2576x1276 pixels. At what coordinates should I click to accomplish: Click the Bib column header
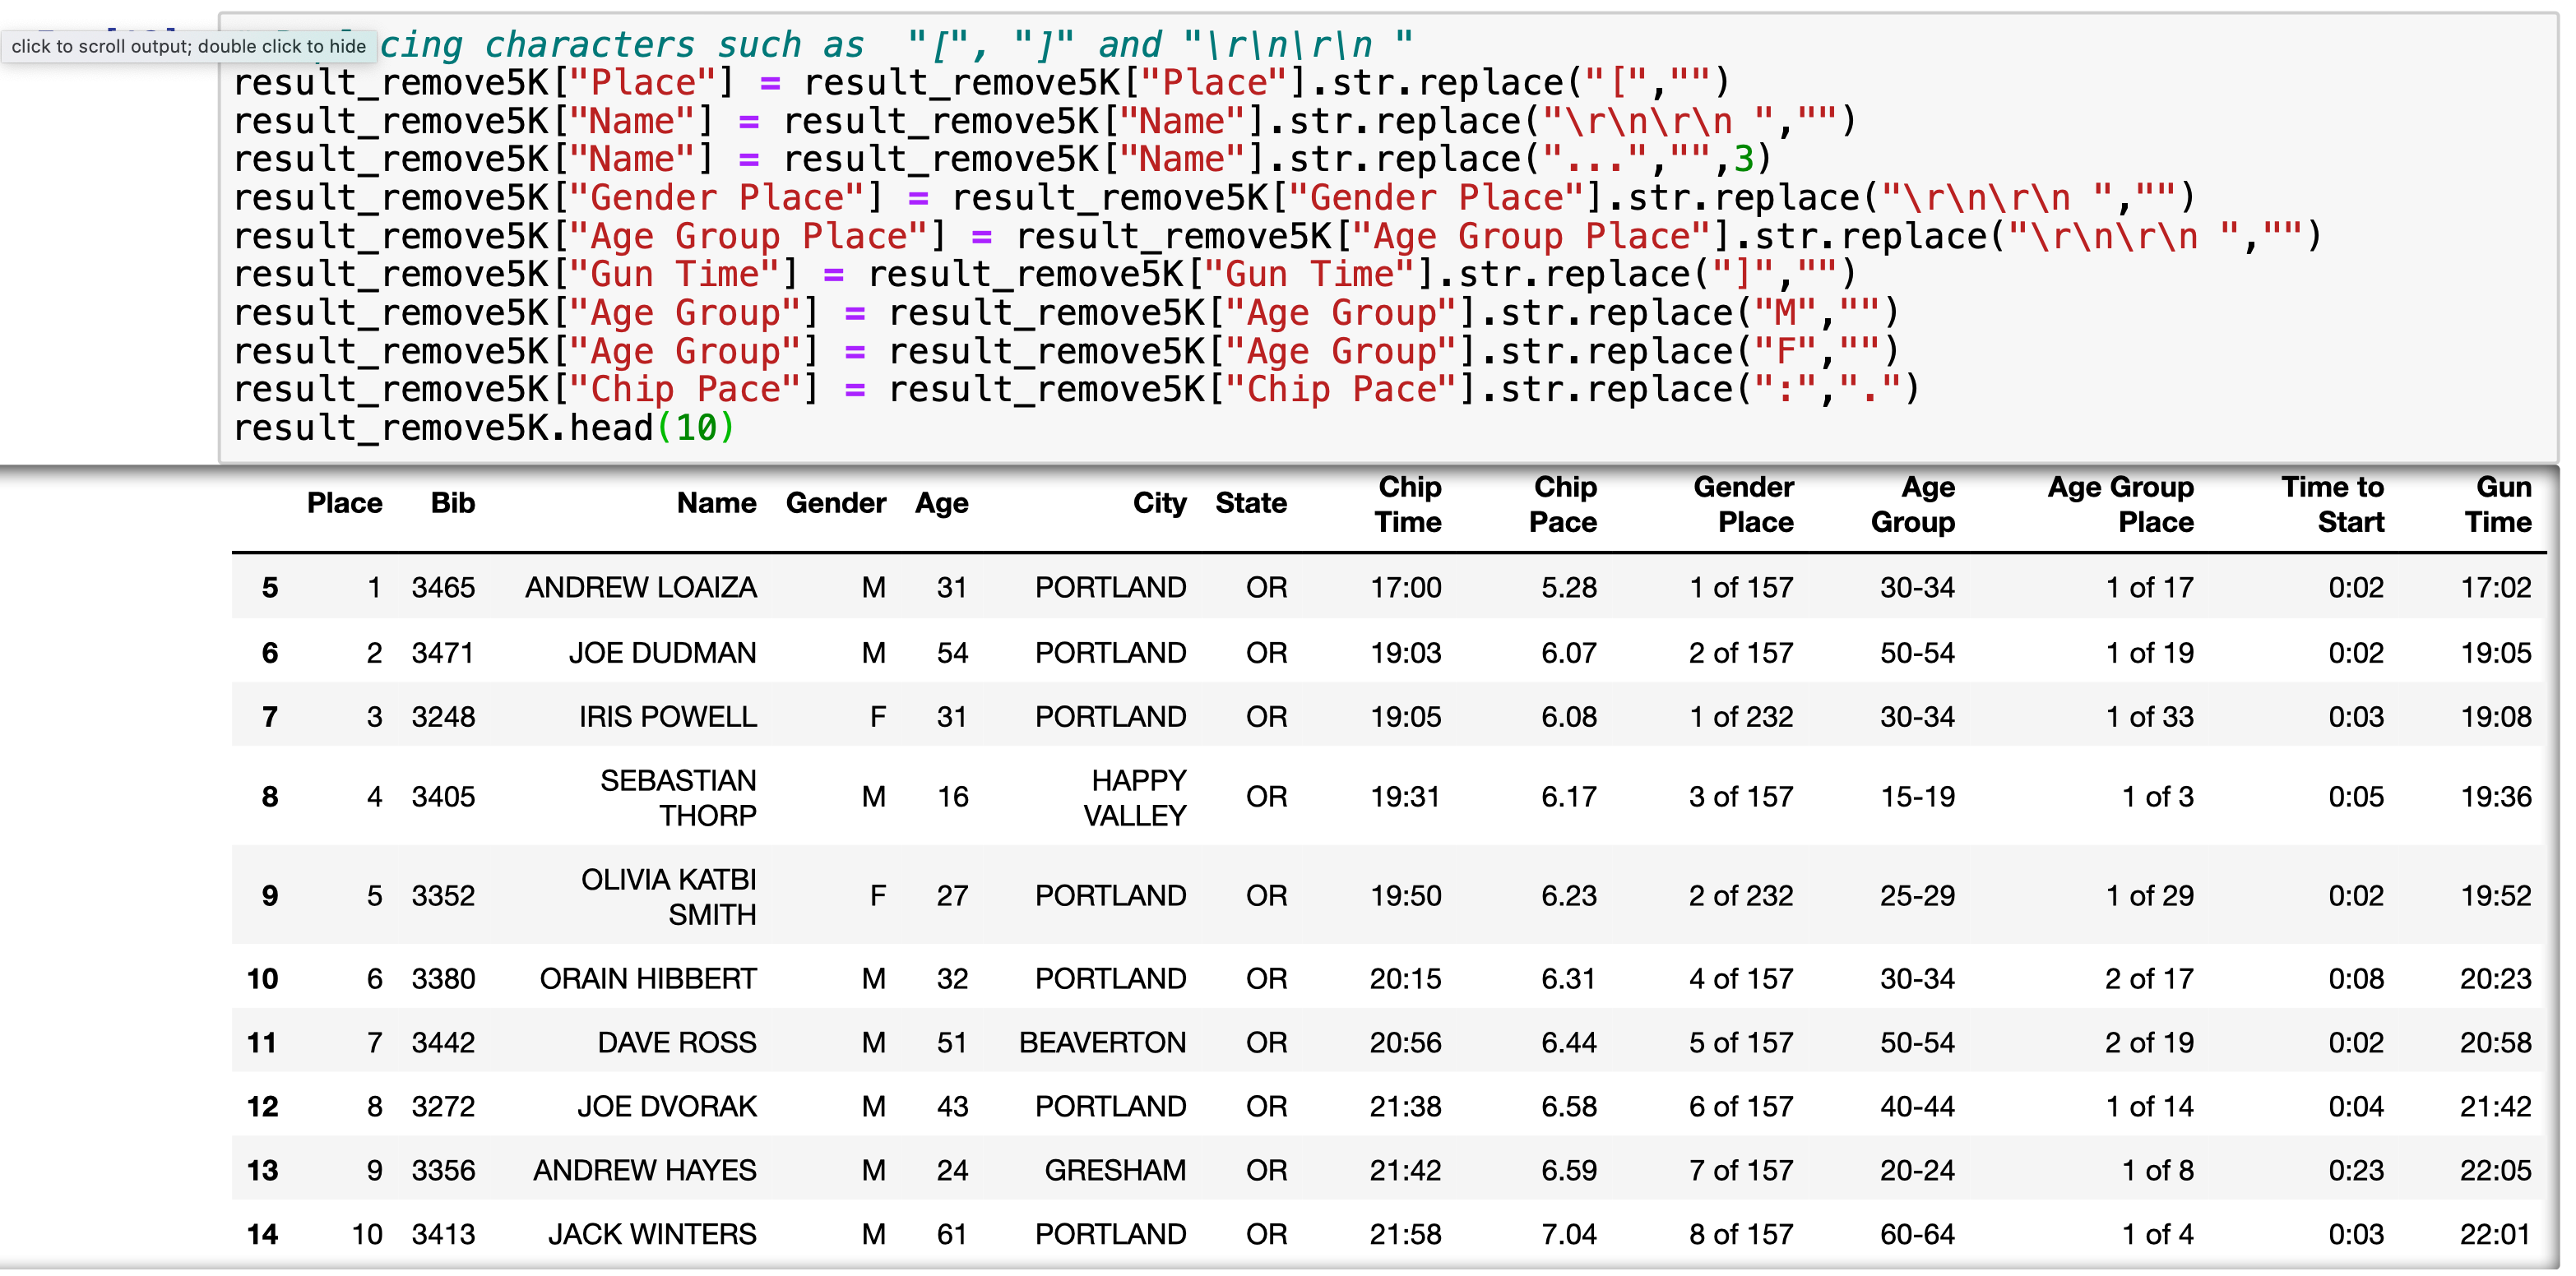[x=452, y=503]
